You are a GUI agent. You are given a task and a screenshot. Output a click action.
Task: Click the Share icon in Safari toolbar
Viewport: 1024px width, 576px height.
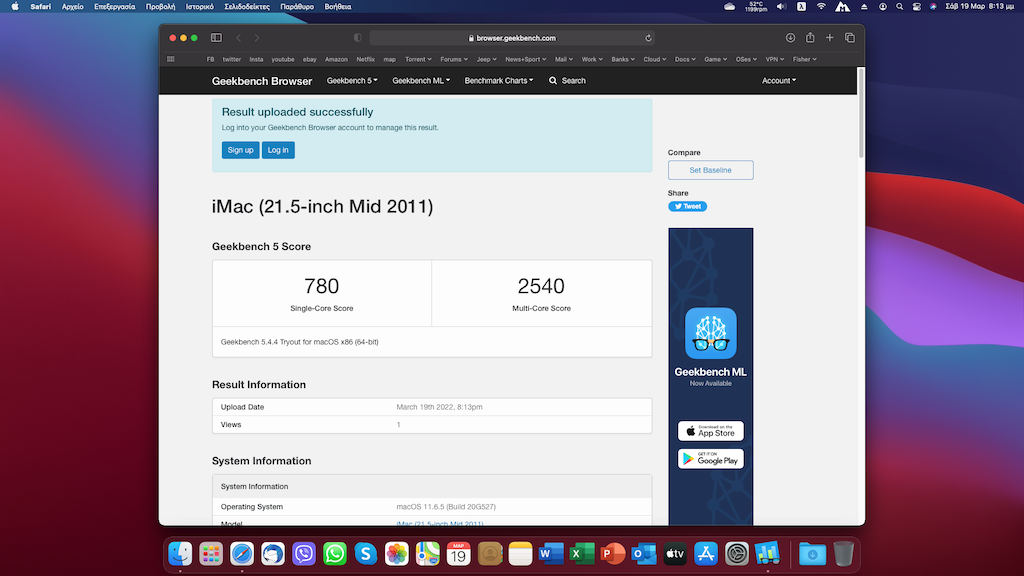point(810,38)
